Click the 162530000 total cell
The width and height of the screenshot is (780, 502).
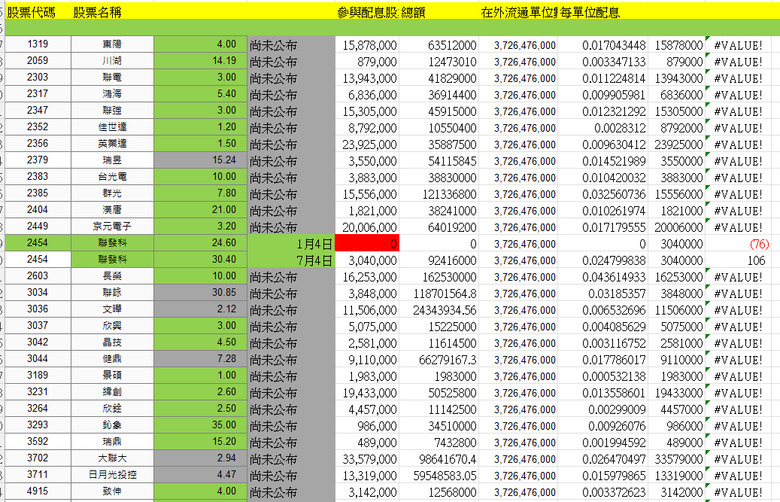(439, 277)
